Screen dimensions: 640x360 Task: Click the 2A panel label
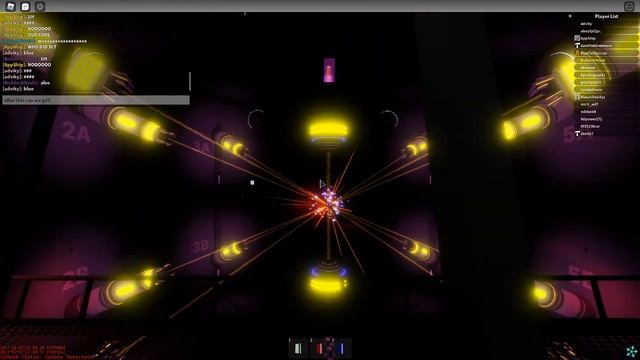[76, 133]
